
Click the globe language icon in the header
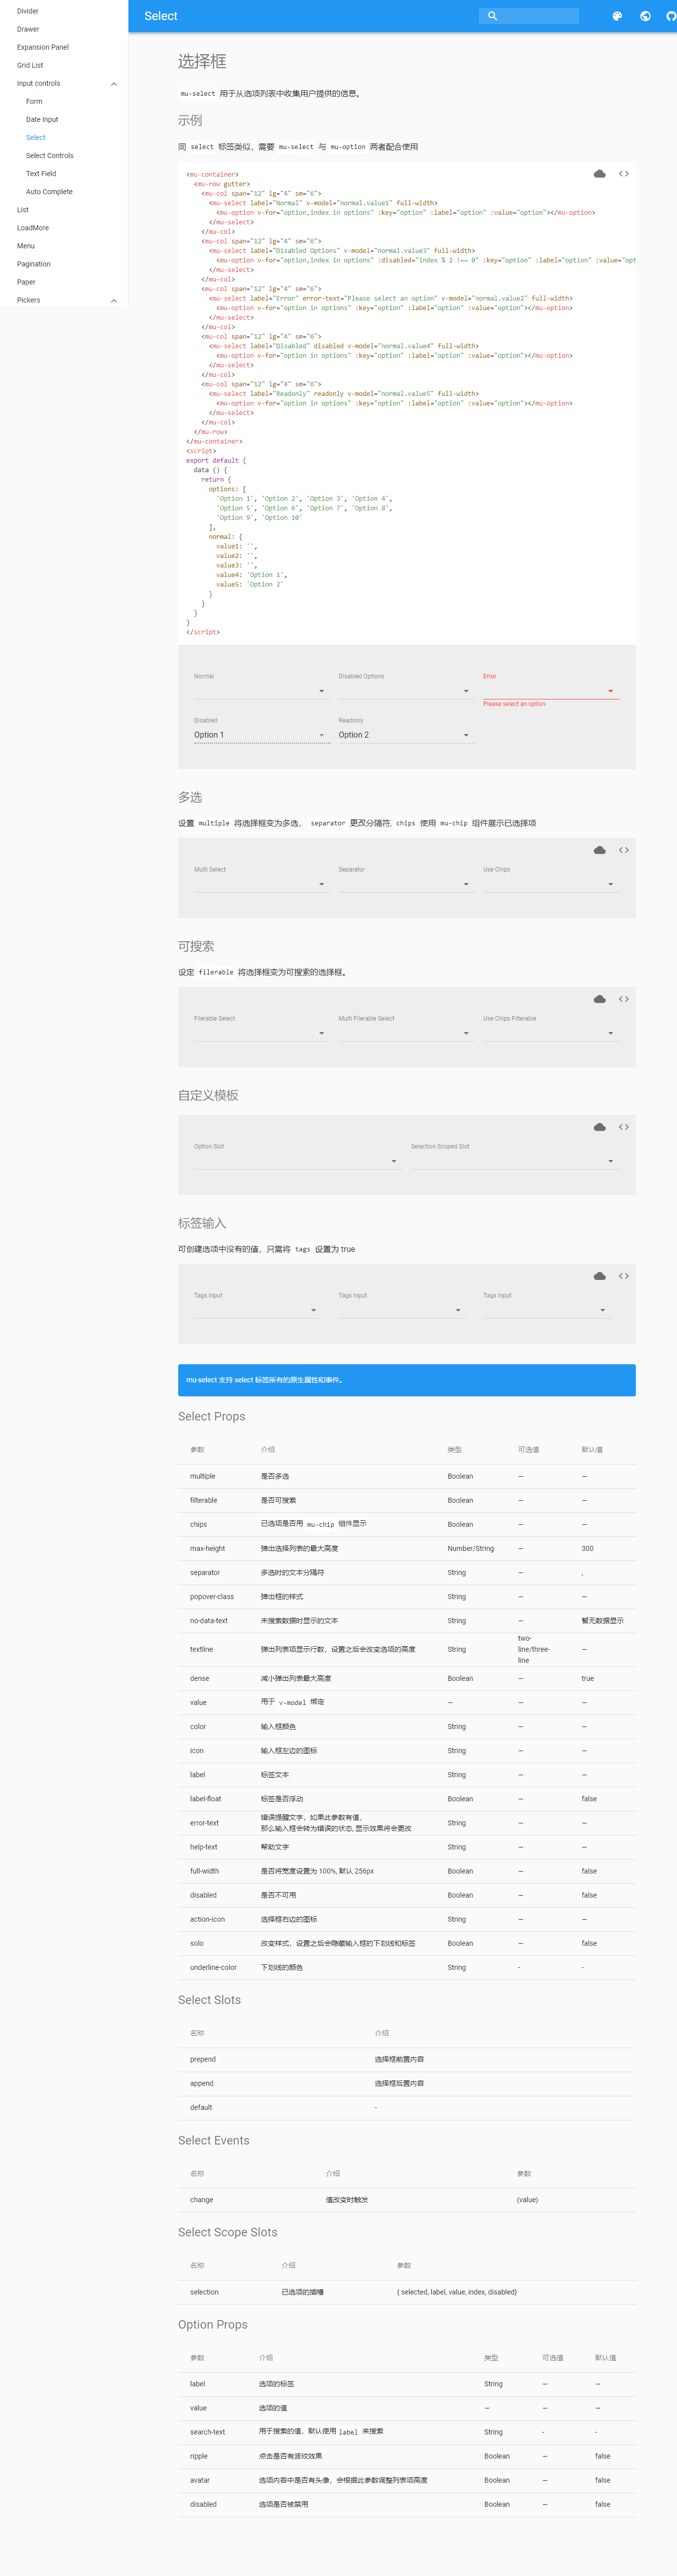(645, 16)
